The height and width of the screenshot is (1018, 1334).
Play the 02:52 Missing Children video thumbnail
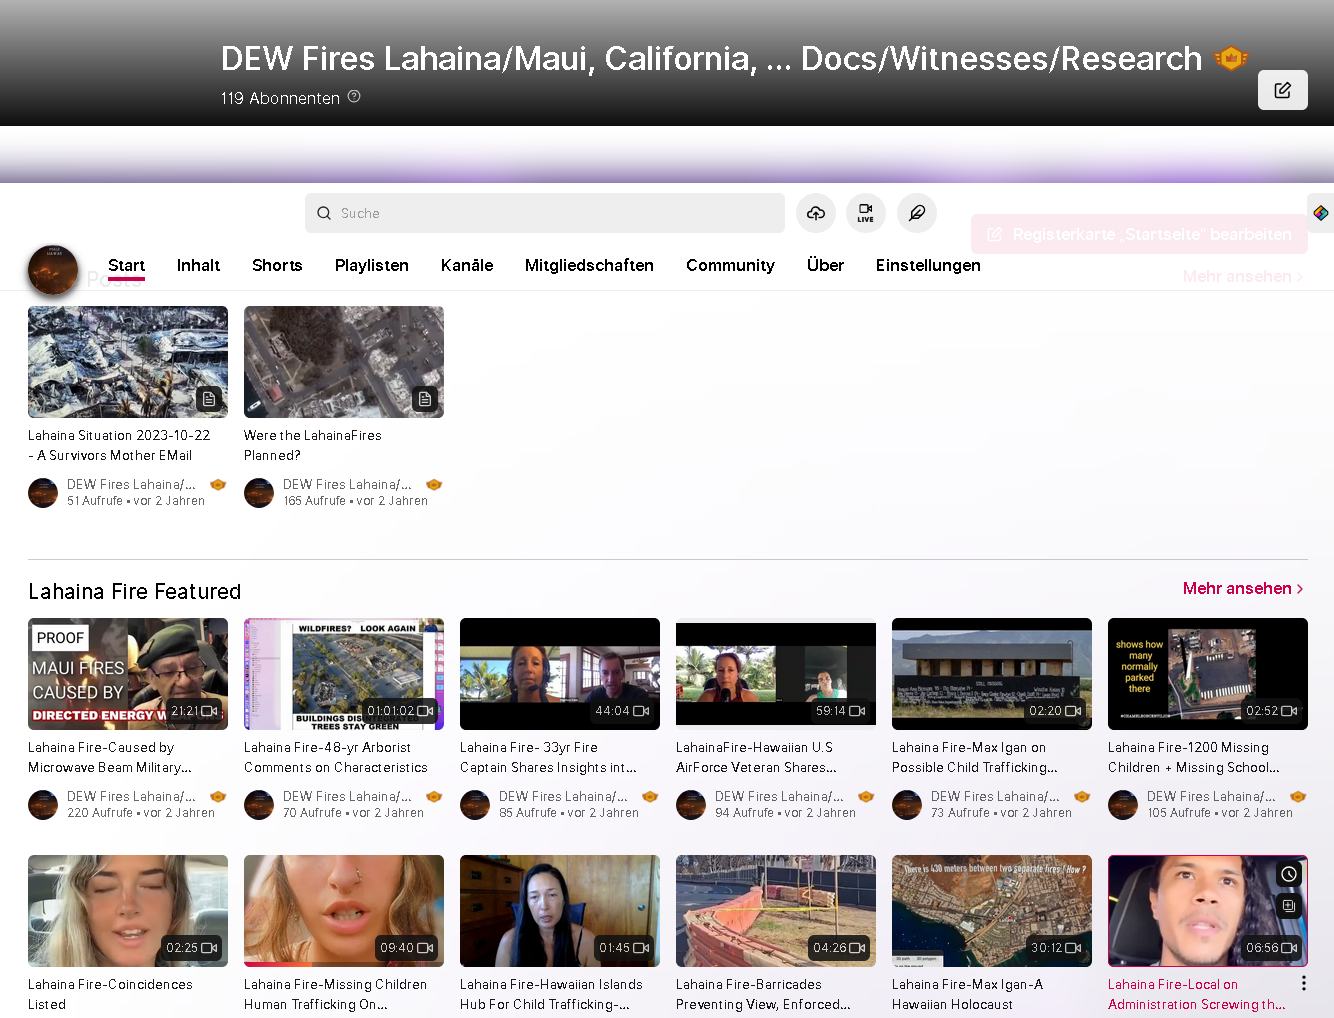click(x=1208, y=674)
